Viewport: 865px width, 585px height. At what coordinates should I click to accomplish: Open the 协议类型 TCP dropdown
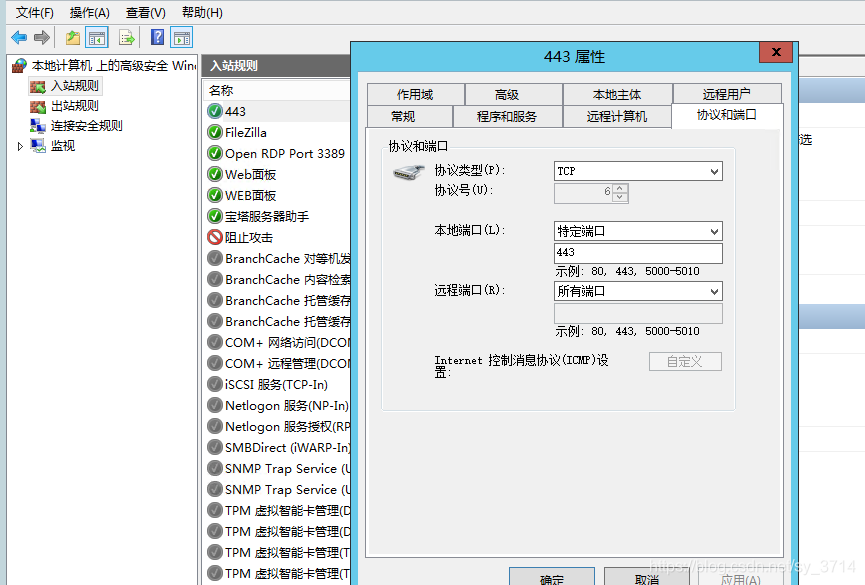pos(712,171)
